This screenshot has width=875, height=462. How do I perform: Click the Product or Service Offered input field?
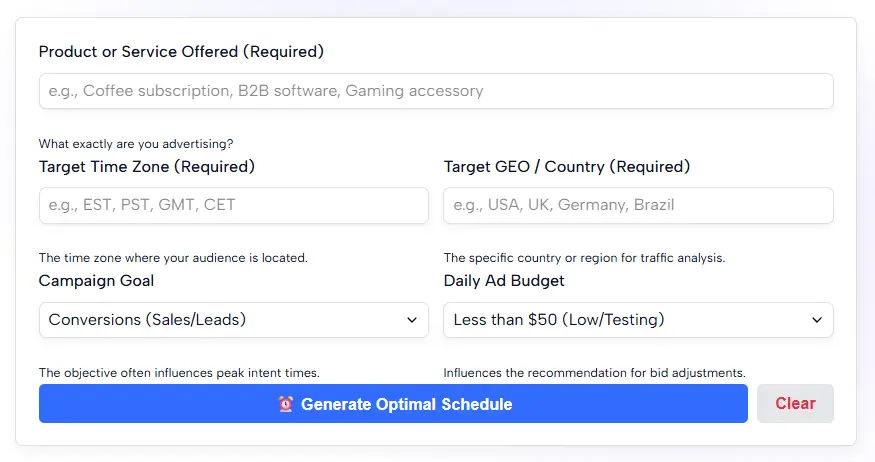click(x=436, y=91)
